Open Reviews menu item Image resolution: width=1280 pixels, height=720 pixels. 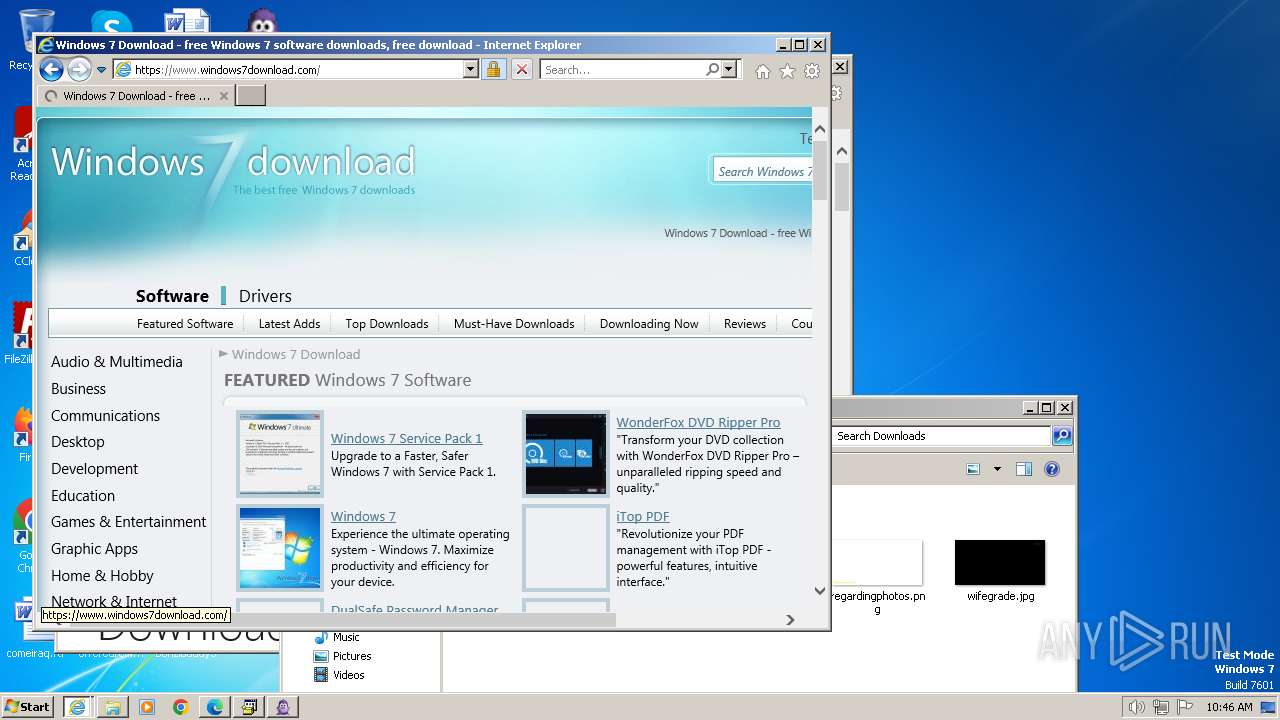pyautogui.click(x=745, y=324)
